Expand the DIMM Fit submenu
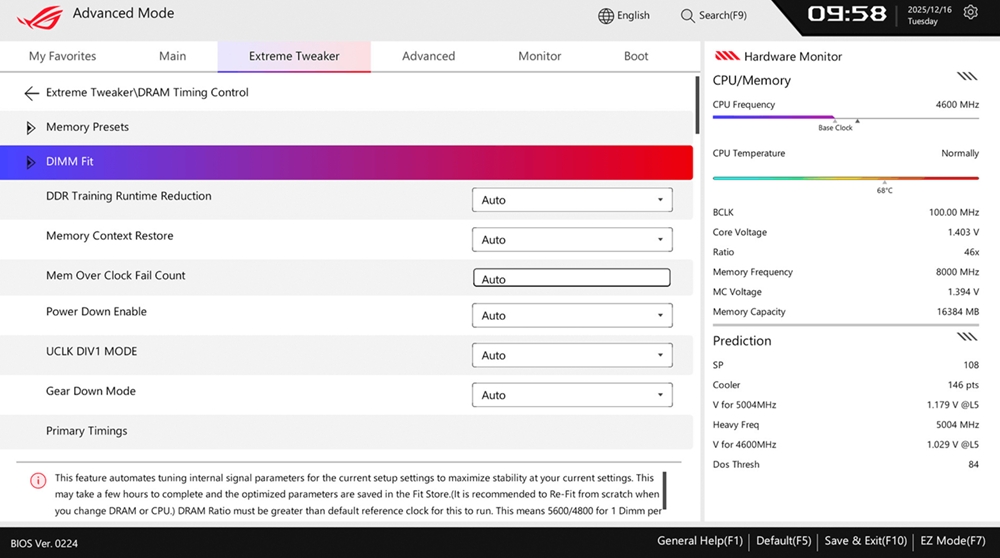 click(x=31, y=162)
